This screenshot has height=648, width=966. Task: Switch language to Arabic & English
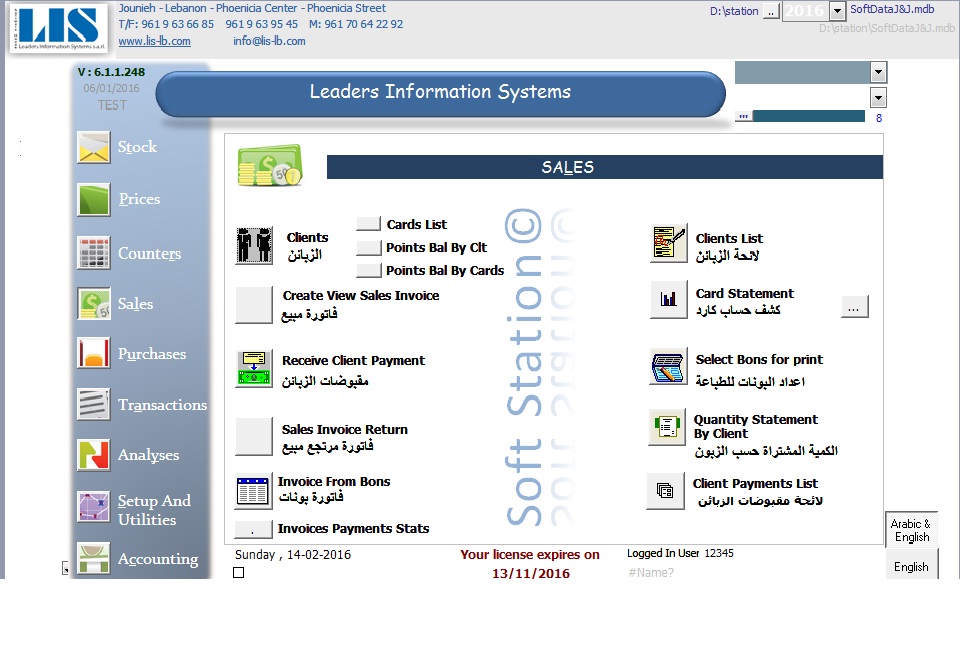[911, 530]
